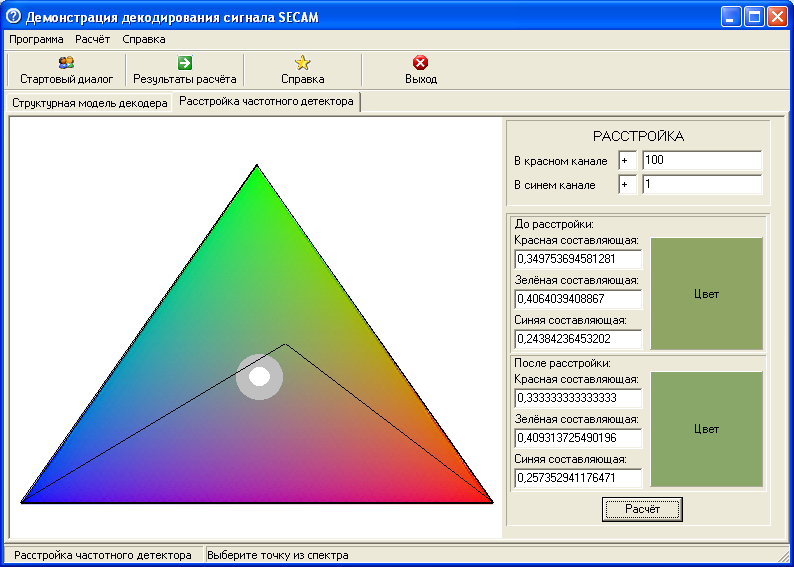Click После расстройки Цвет color swatch

pyautogui.click(x=706, y=429)
